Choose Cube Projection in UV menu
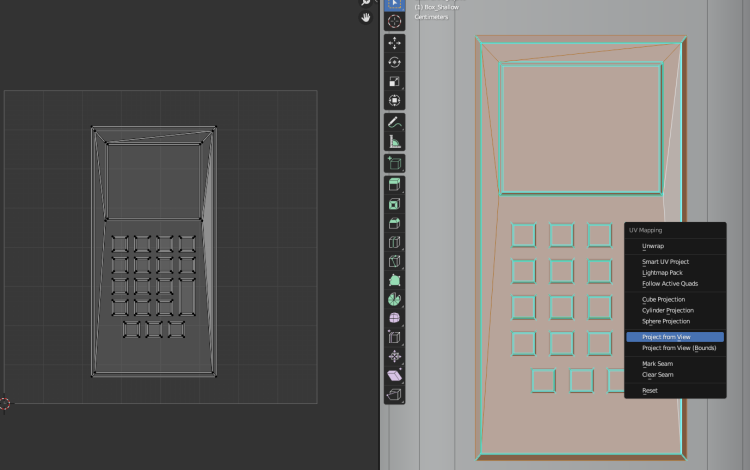This screenshot has height=470, width=750. pos(663,299)
